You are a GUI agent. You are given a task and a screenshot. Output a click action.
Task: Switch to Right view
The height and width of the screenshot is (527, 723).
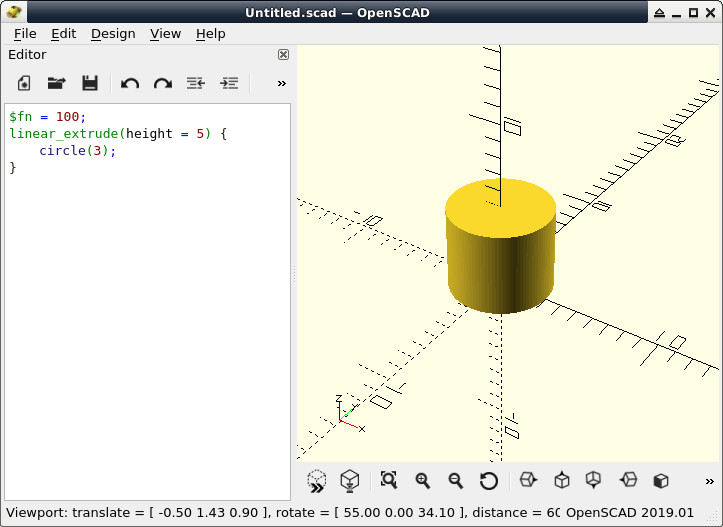pyautogui.click(x=528, y=480)
